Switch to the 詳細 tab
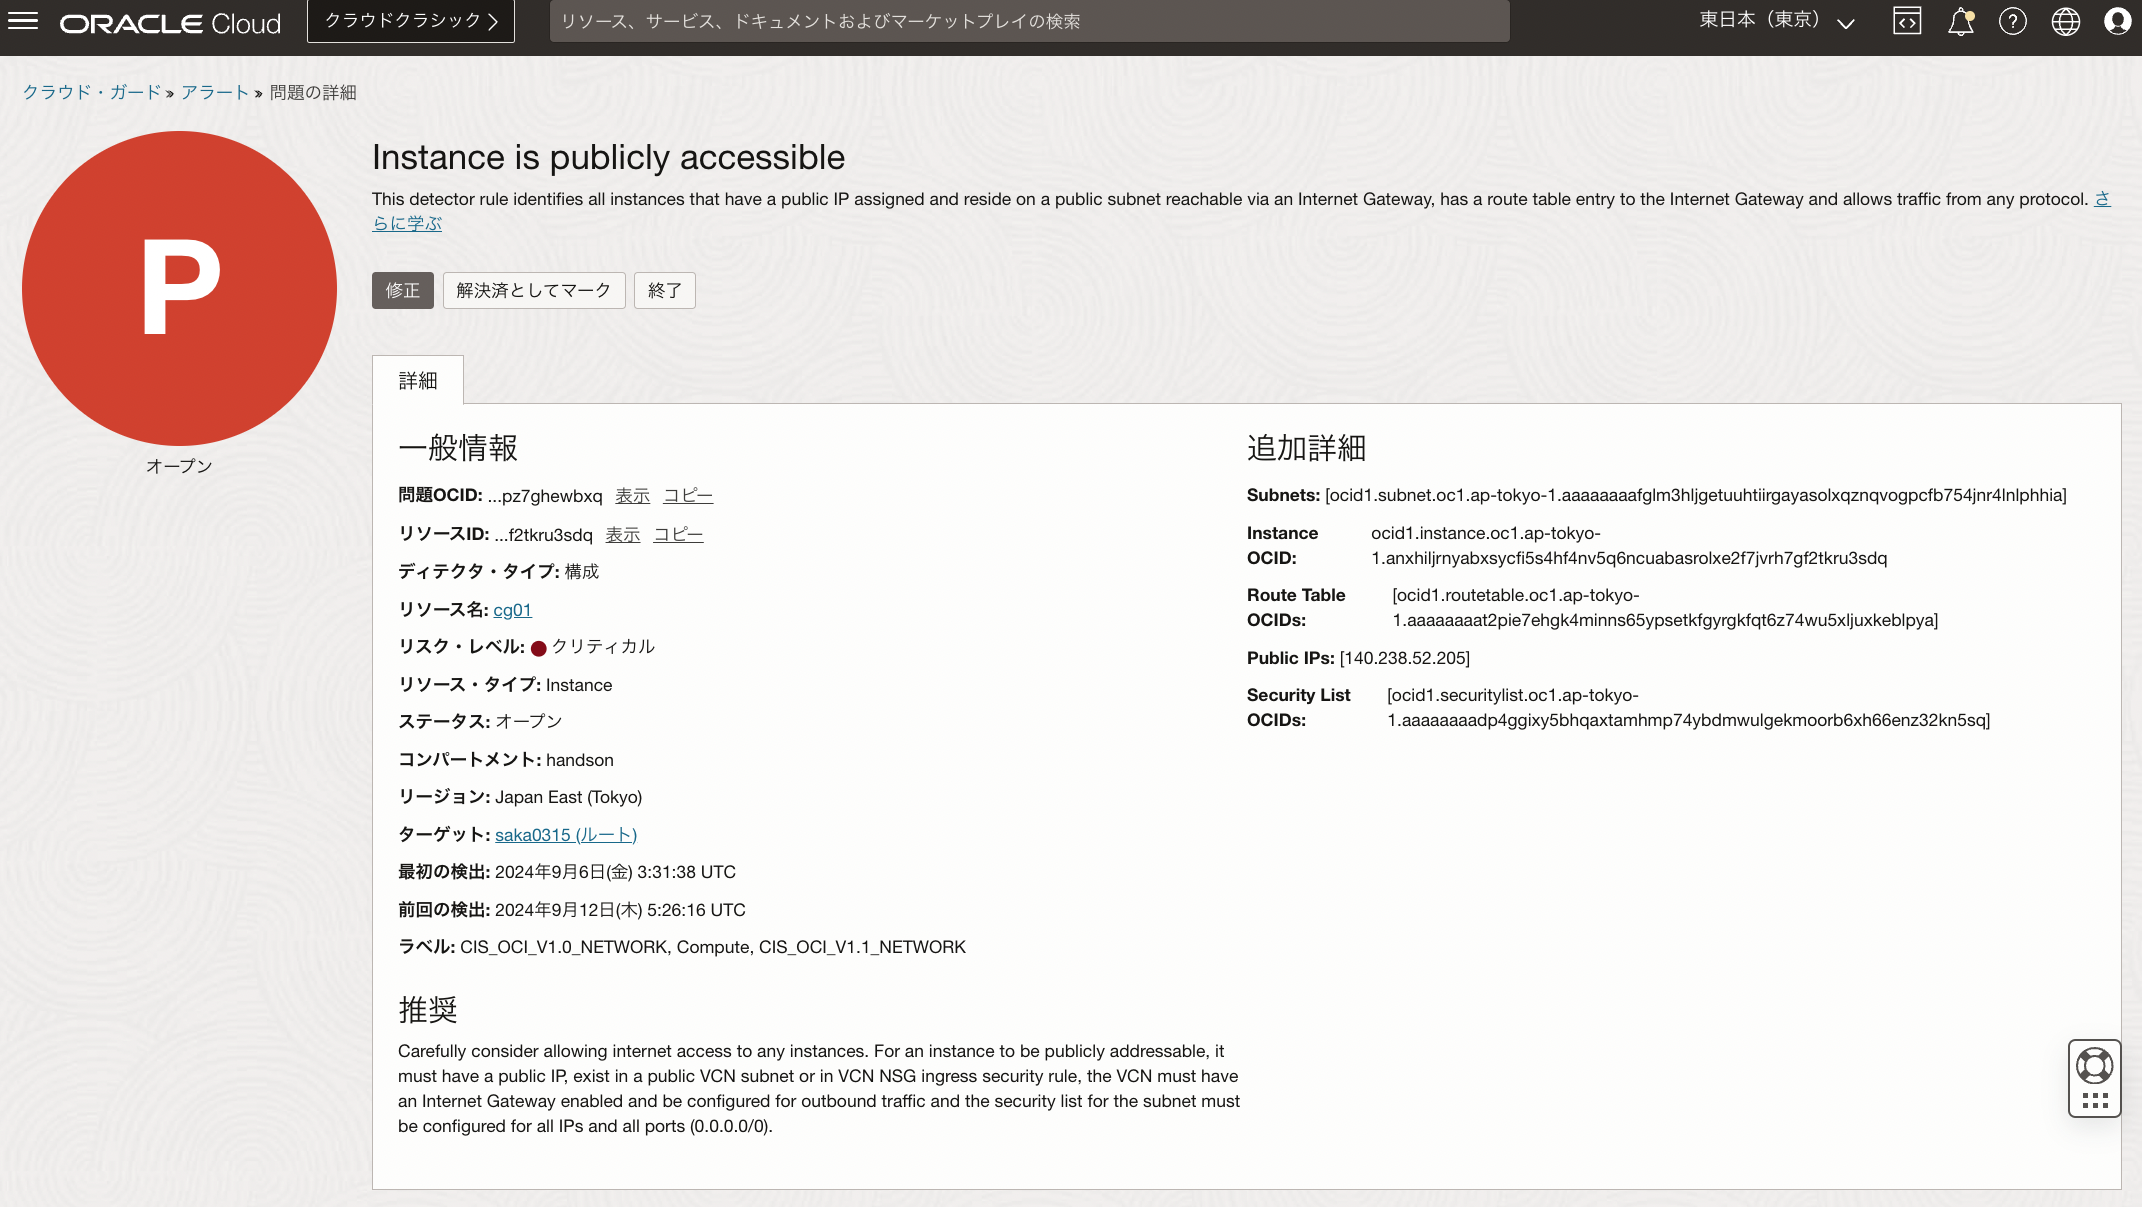 (x=418, y=379)
